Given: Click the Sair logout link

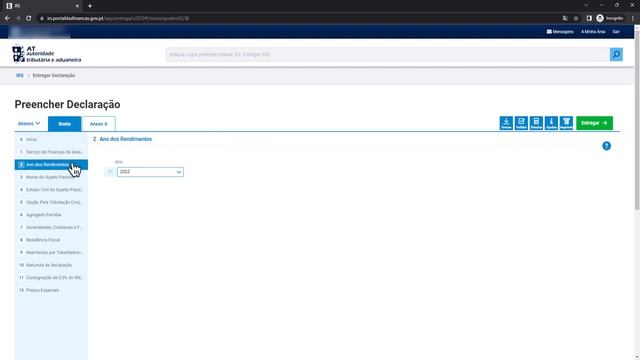Looking at the screenshot, I should [616, 31].
